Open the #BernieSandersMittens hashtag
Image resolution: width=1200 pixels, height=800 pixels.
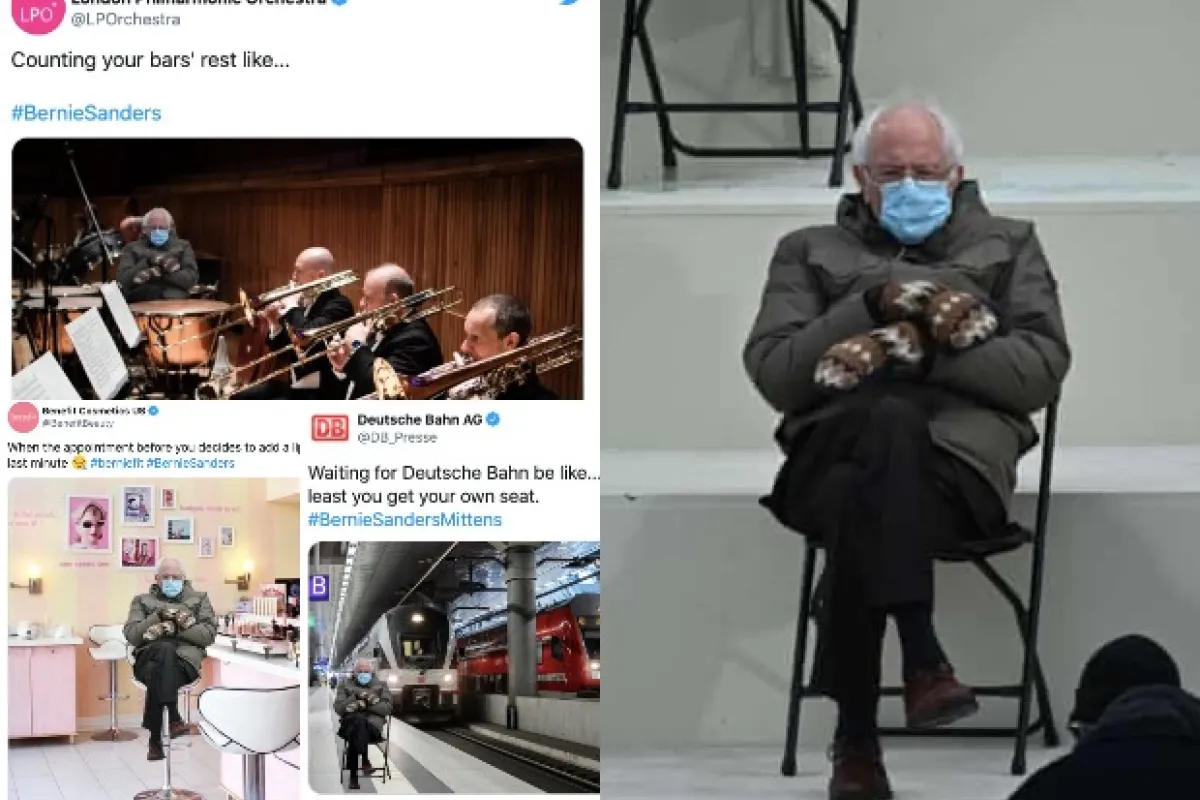405,520
